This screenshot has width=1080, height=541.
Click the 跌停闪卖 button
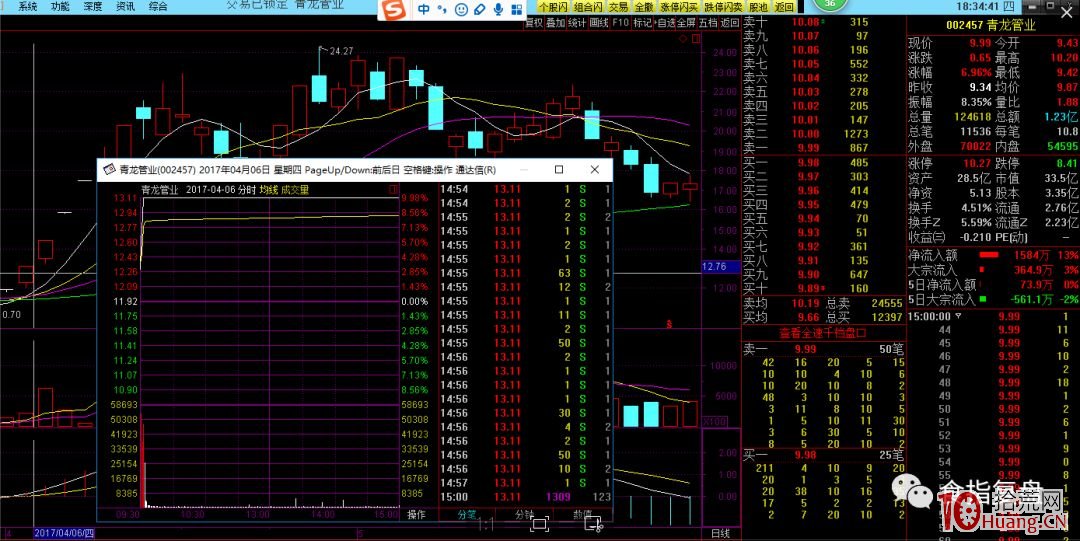pos(723,6)
